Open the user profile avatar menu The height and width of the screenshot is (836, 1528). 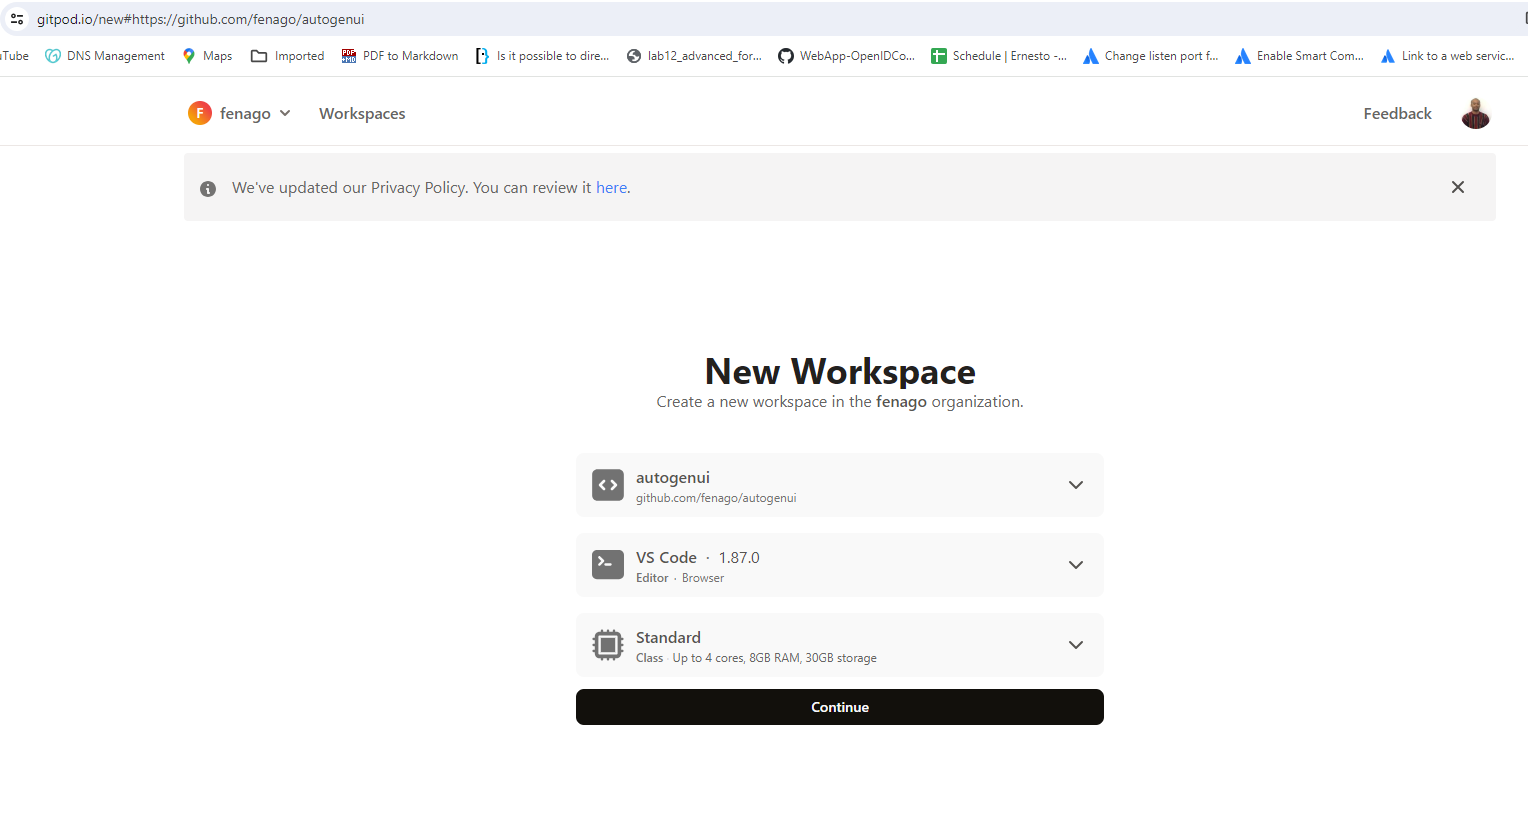coord(1475,114)
